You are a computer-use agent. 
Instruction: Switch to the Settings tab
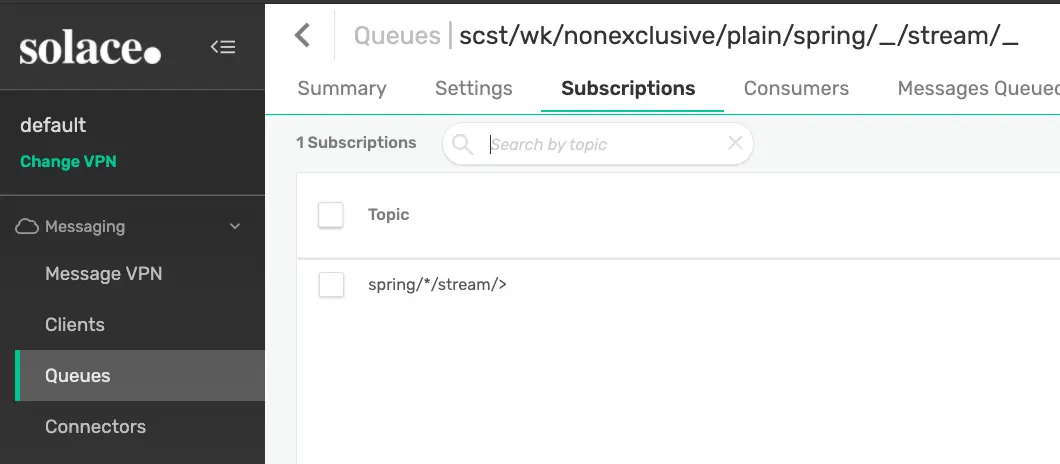(x=474, y=89)
